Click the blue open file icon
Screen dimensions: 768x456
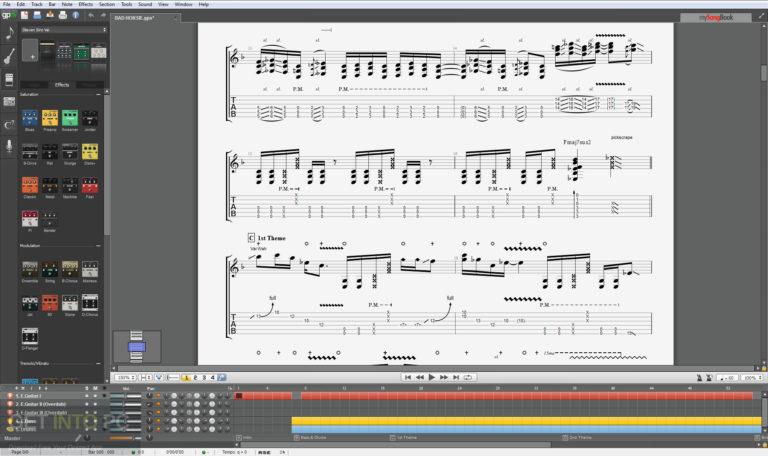point(37,15)
